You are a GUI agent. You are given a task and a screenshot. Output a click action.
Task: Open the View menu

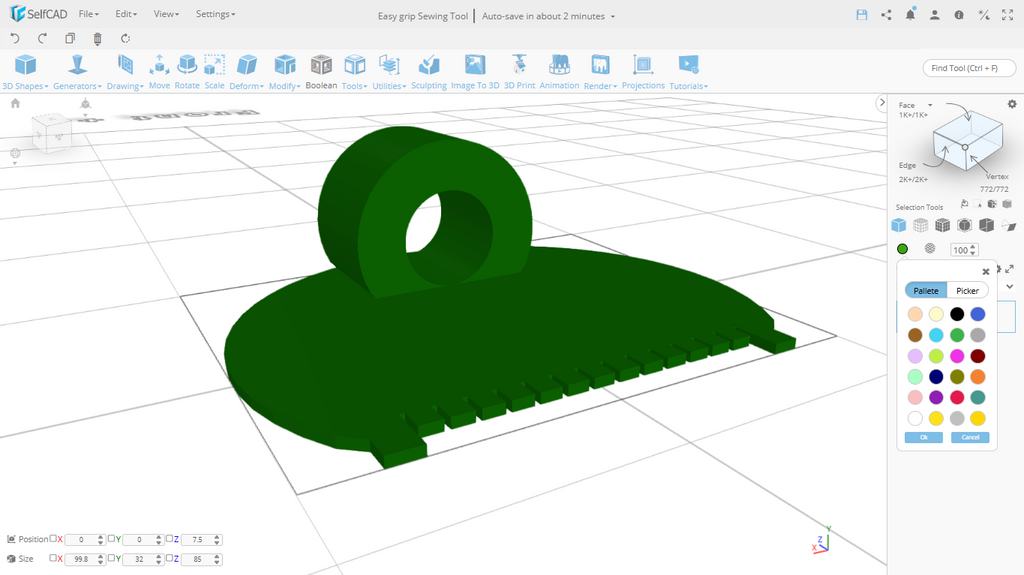tap(166, 14)
